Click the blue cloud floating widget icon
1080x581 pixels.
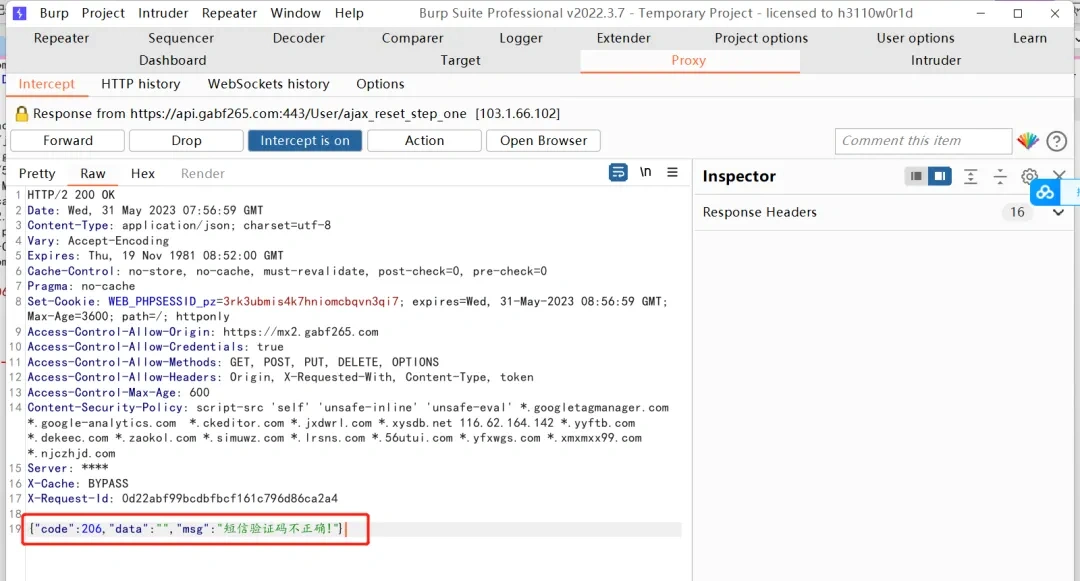pos(1045,192)
